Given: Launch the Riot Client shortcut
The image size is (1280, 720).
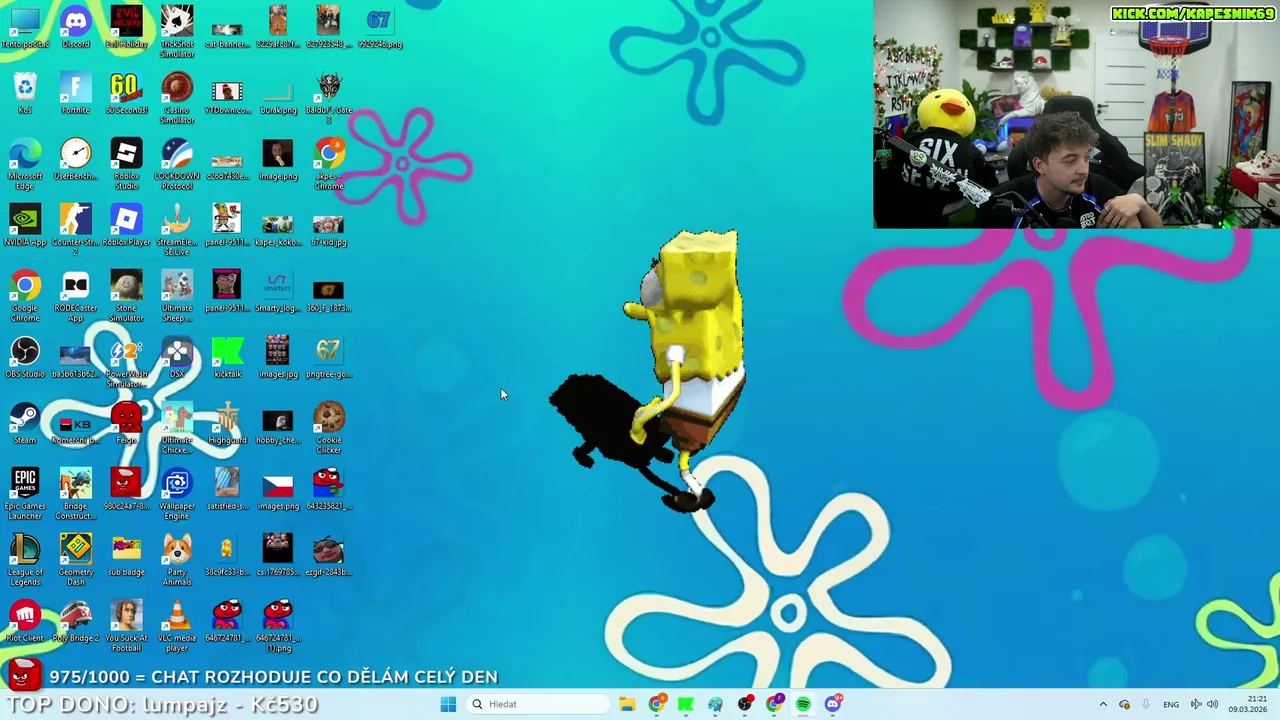Looking at the screenshot, I should click(x=25, y=621).
